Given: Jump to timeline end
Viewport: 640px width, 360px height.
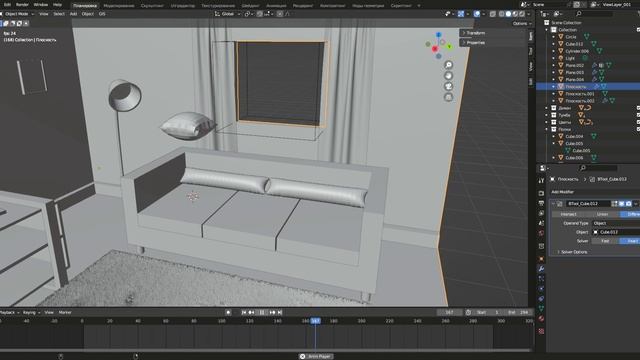Looking at the screenshot, I should click(x=280, y=312).
